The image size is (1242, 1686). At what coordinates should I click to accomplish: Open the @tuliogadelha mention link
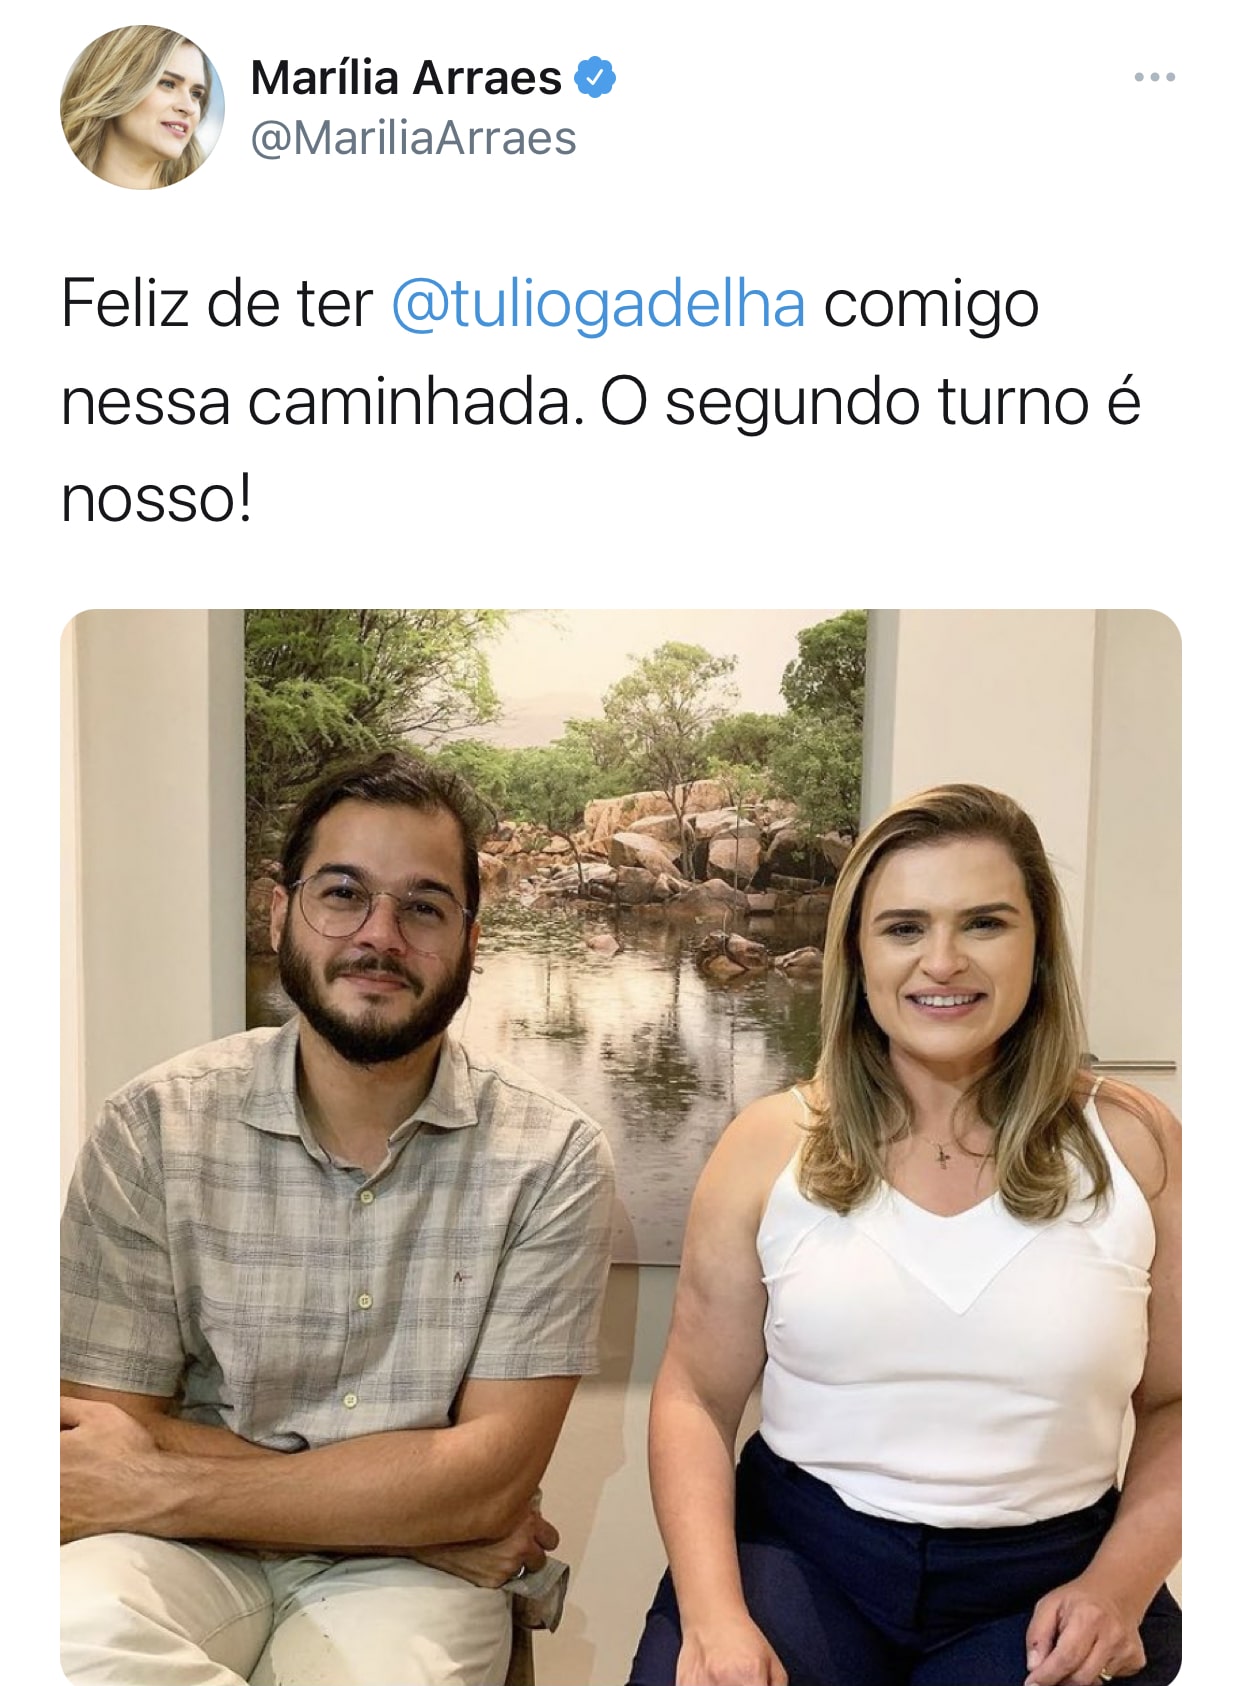click(597, 304)
